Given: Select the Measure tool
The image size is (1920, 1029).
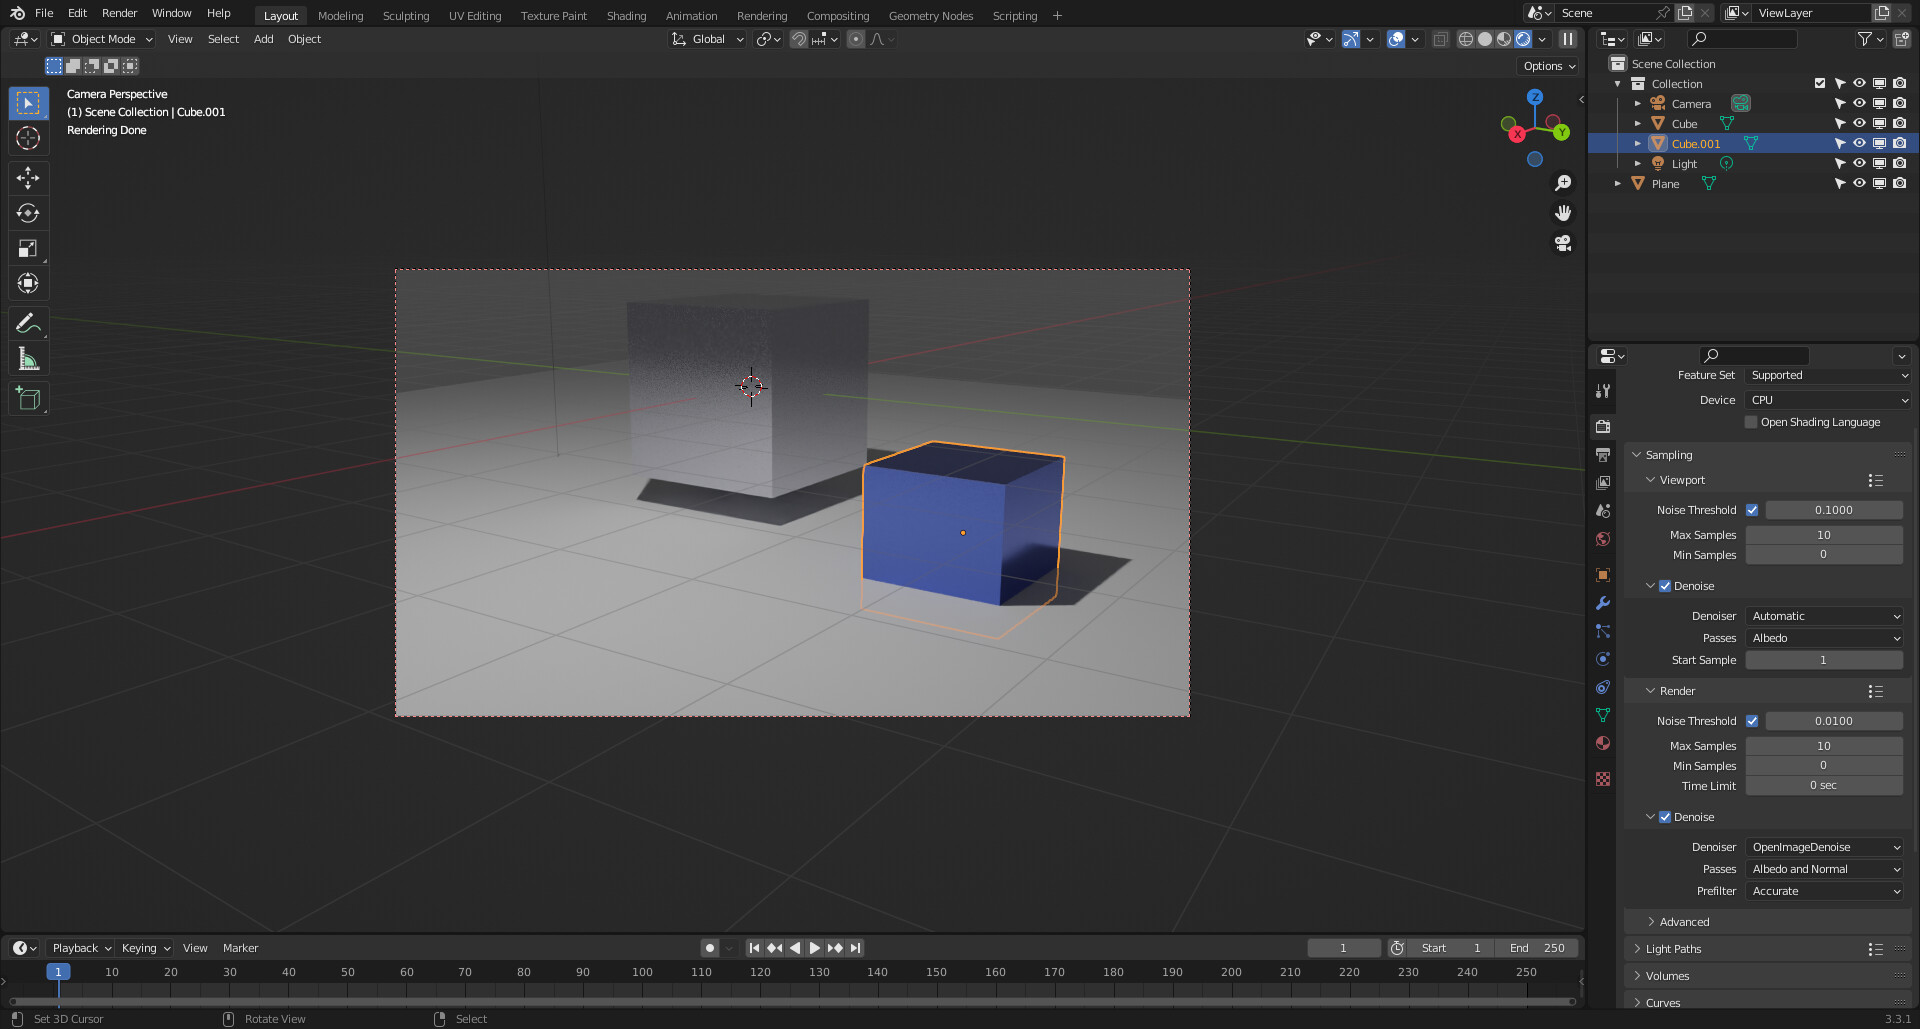Looking at the screenshot, I should (x=28, y=358).
